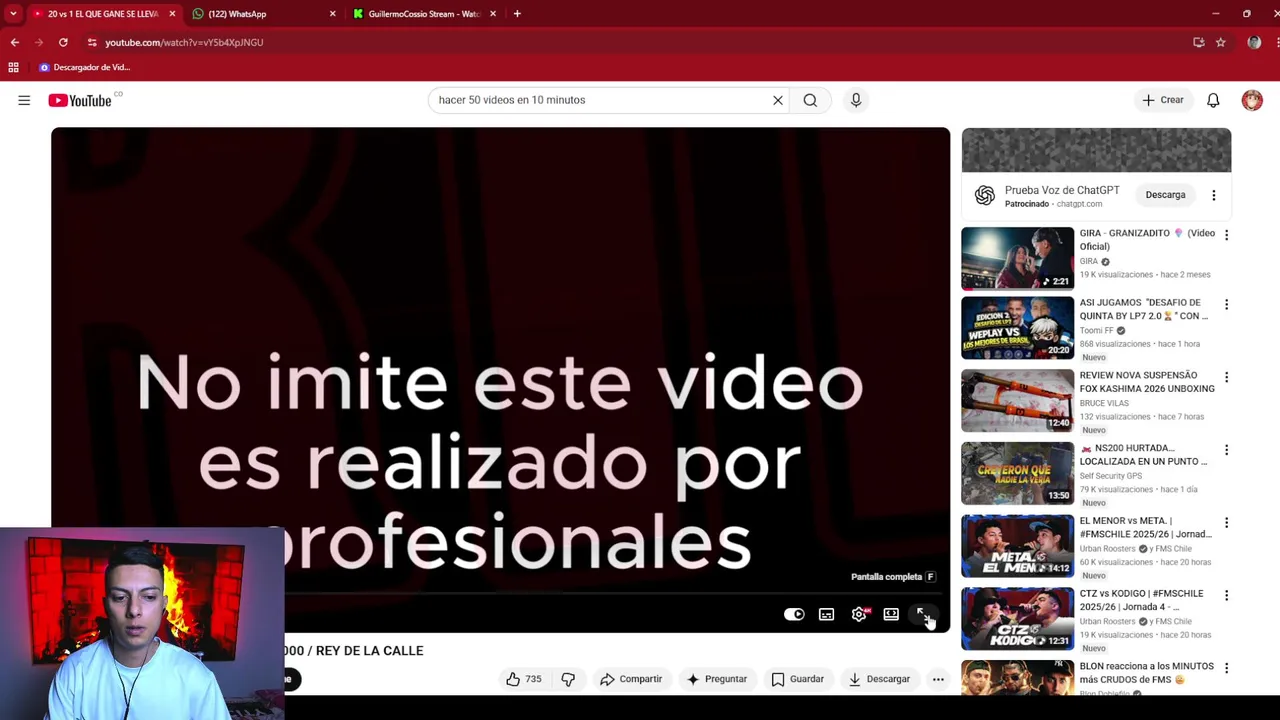Image resolution: width=1280 pixels, height=720 pixels.
Task: Dislike the video with thumbs down
Action: [x=568, y=679]
